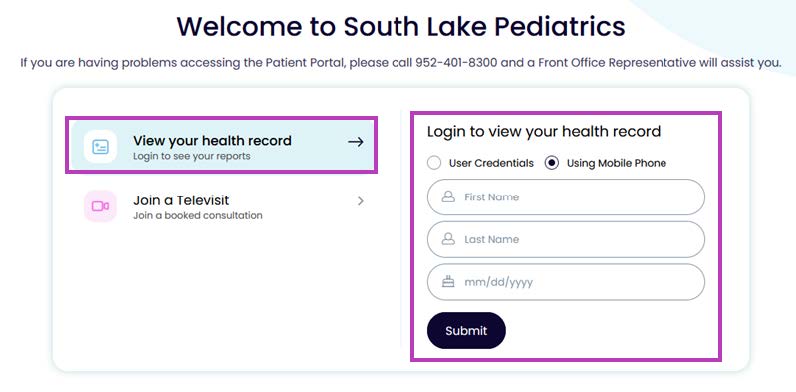Click the person icon in Last Name field

click(448, 239)
